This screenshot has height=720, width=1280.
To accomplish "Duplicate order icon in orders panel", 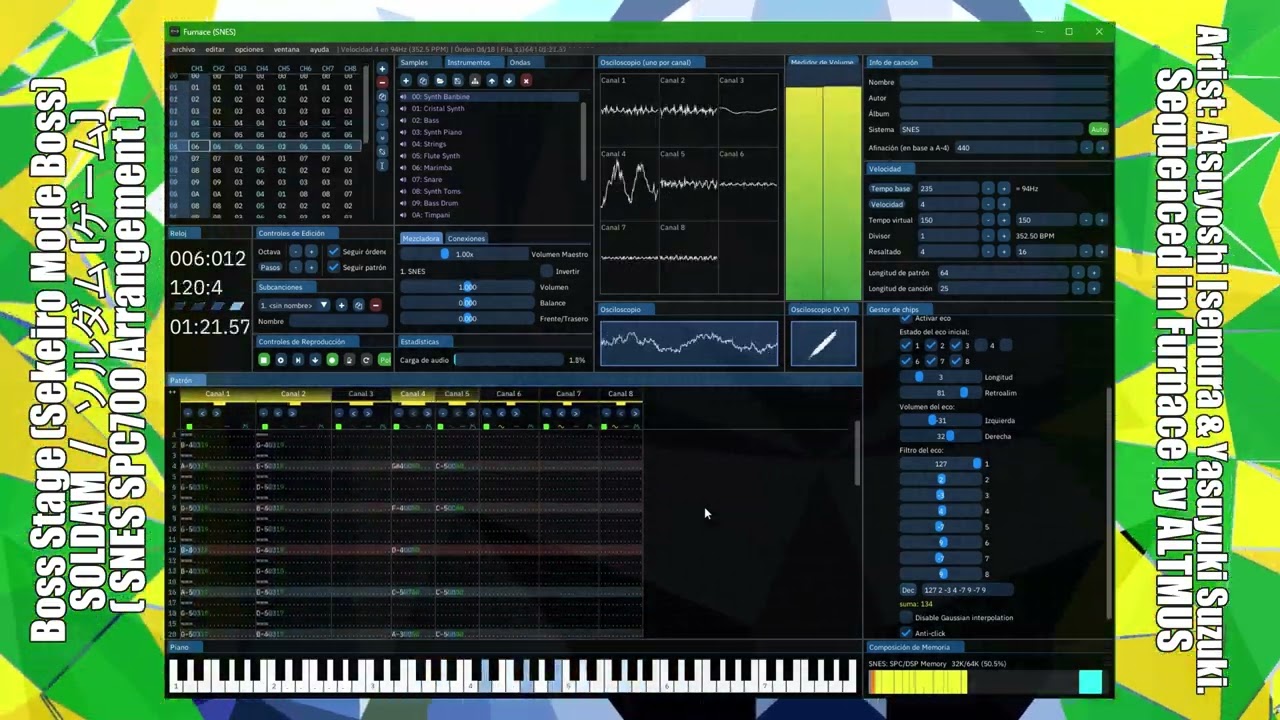I will tap(382, 97).
